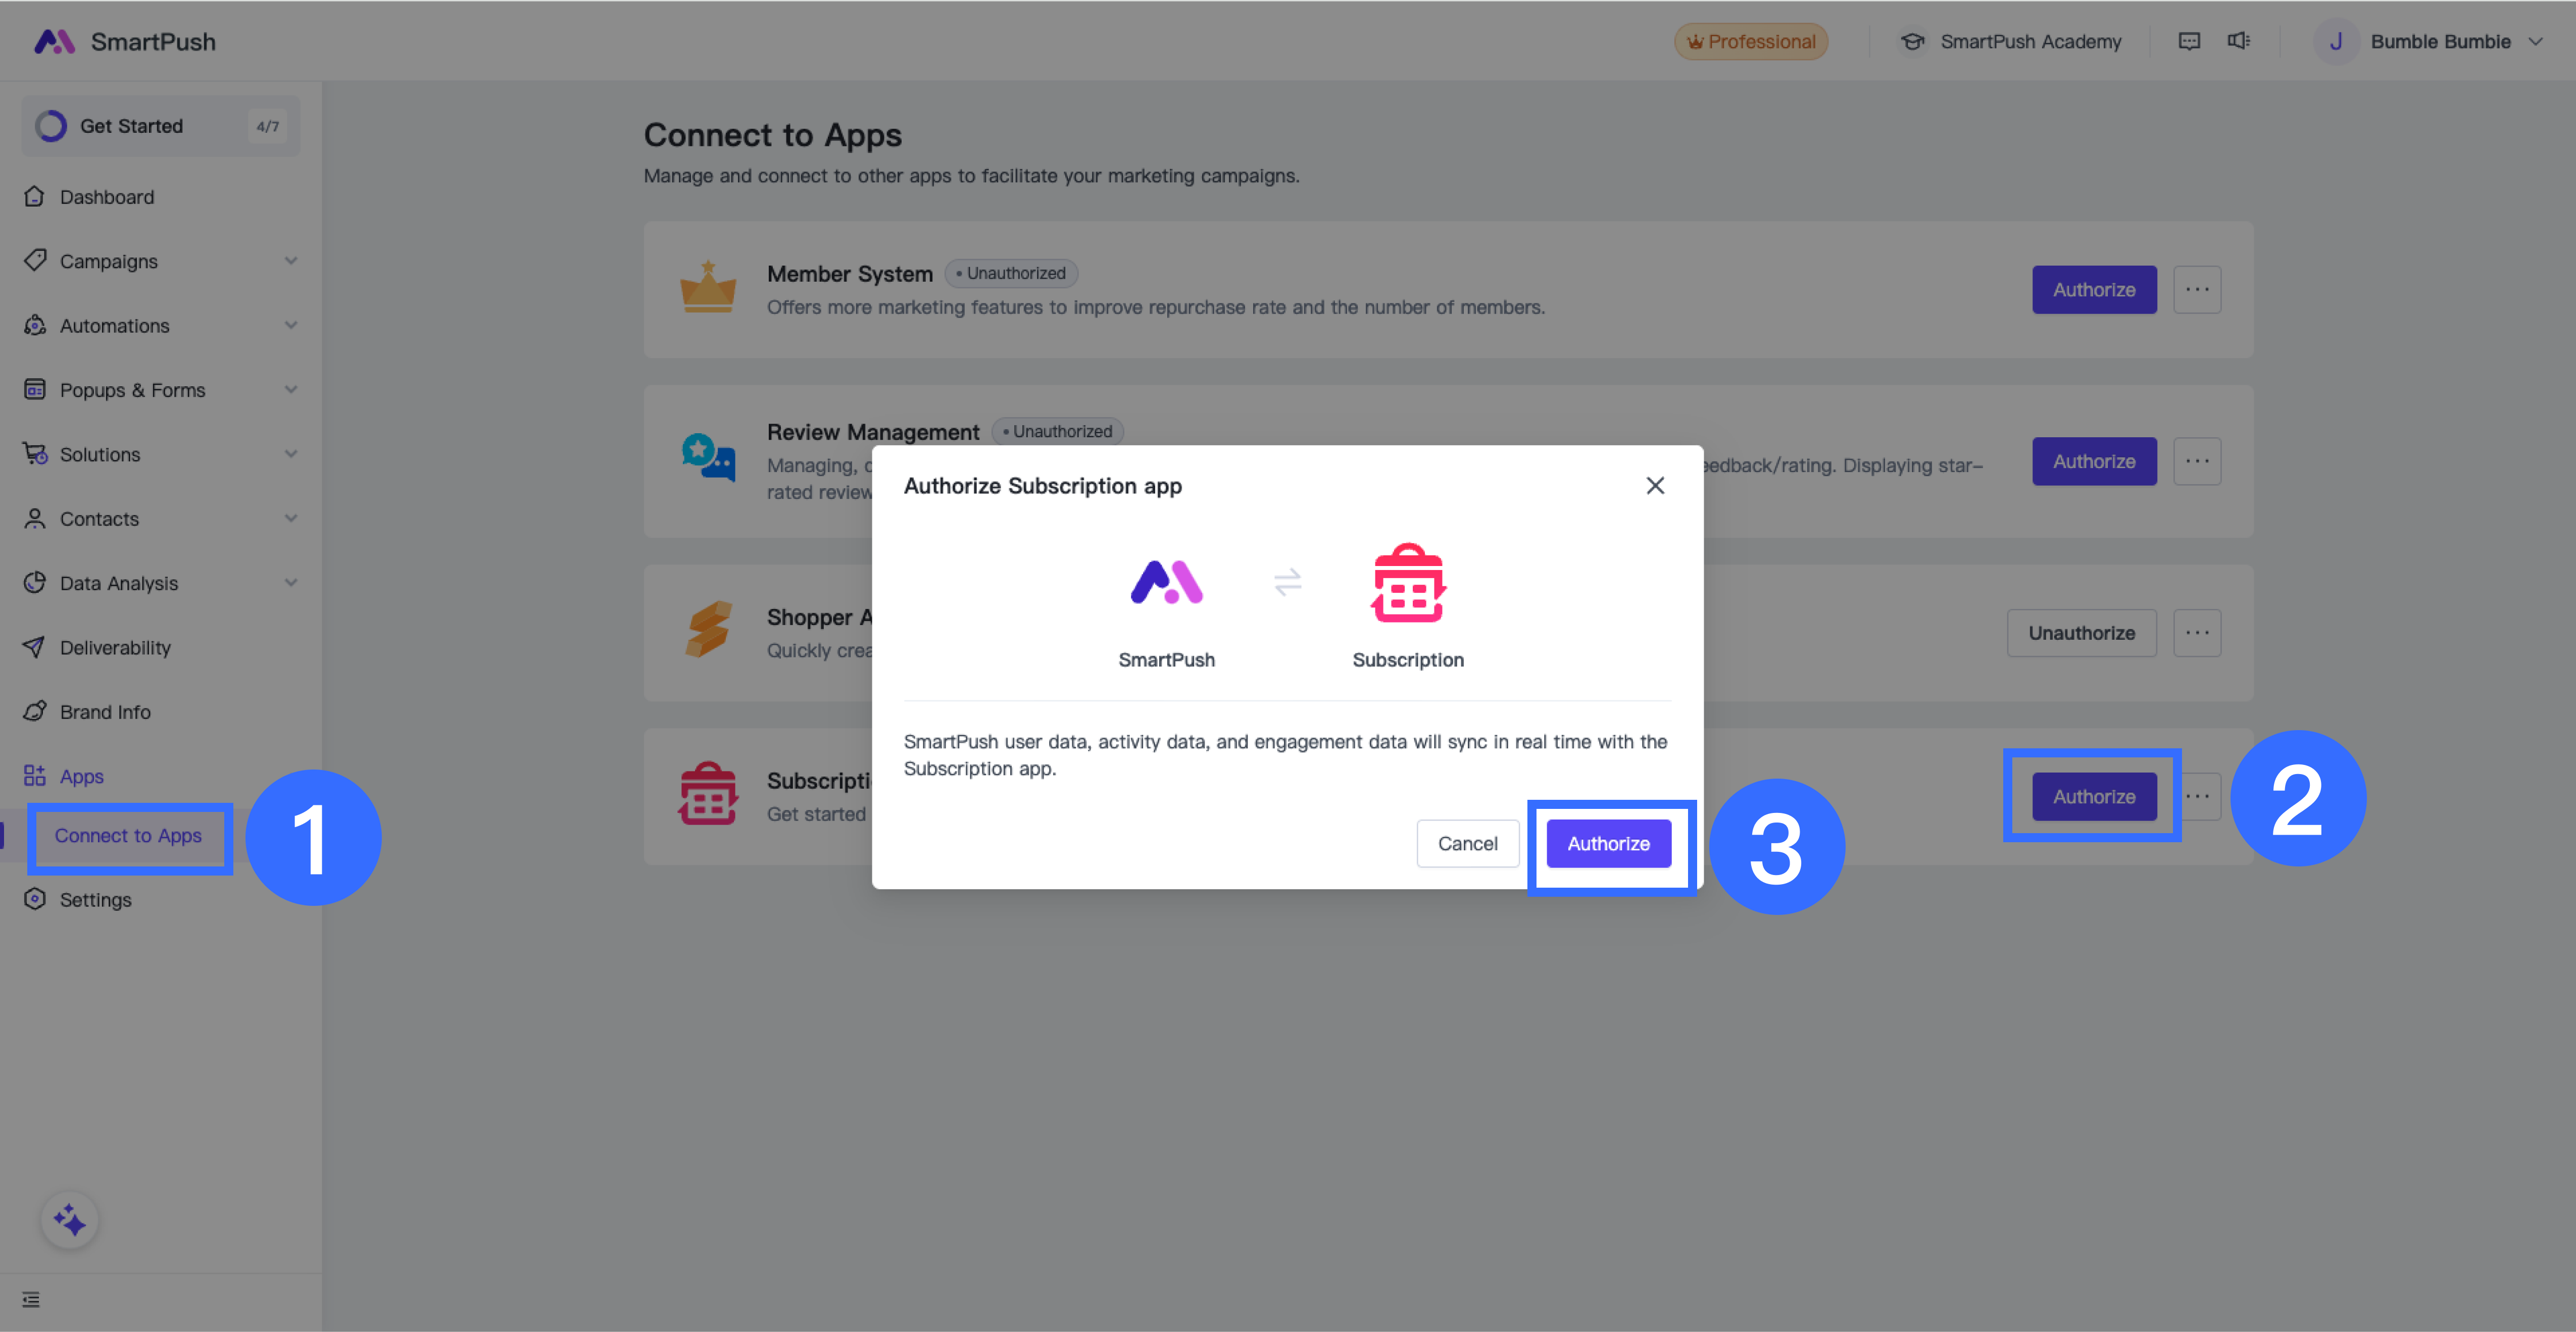Open the announcements megaphone icon

[2239, 41]
